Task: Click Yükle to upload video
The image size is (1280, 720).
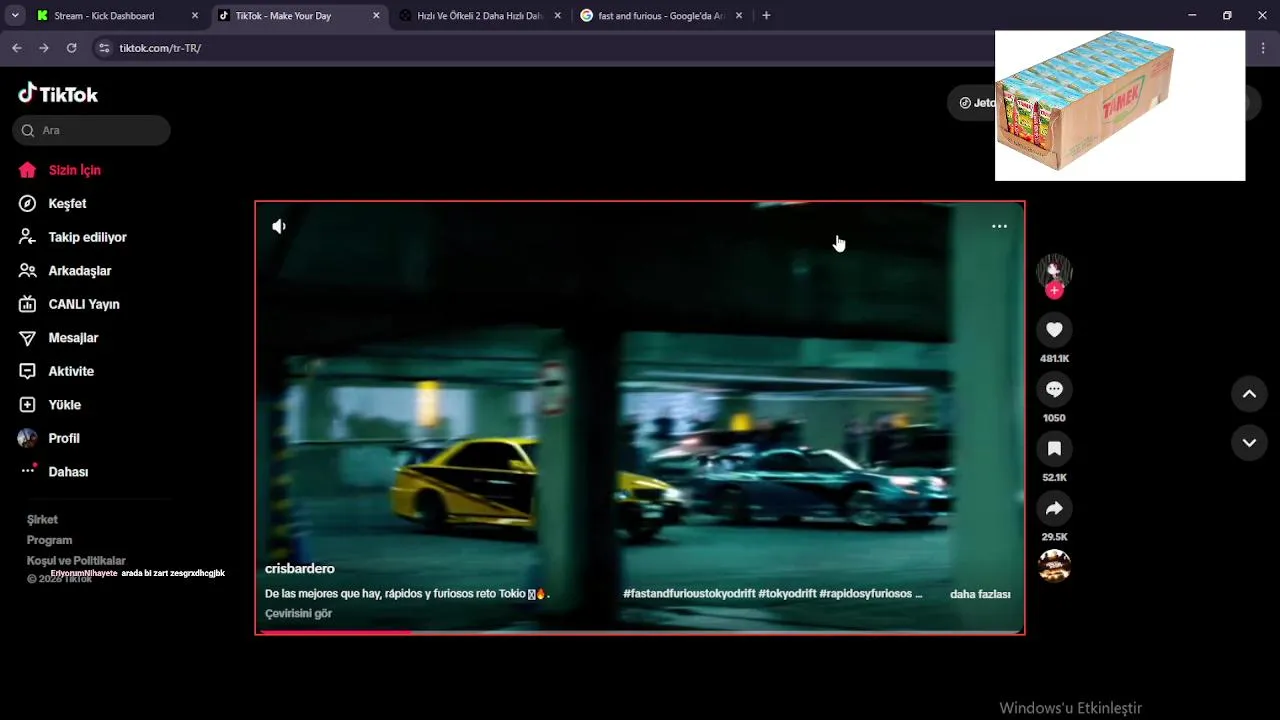Action: coord(64,405)
